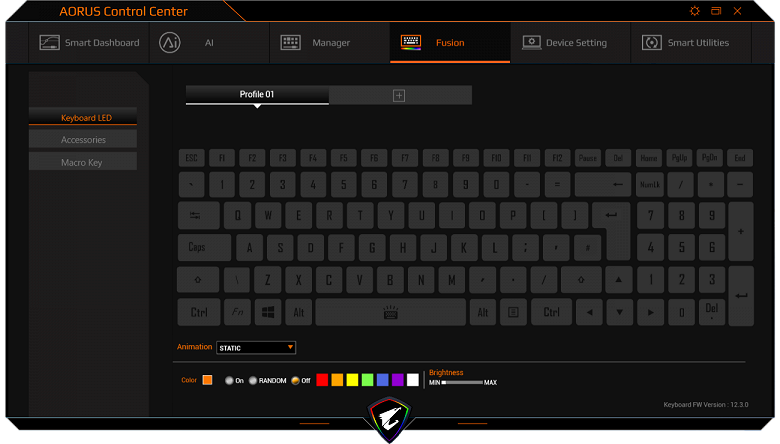The width and height of the screenshot is (780, 444).
Task: Click the window restore icon in title bar
Action: [x=716, y=11]
